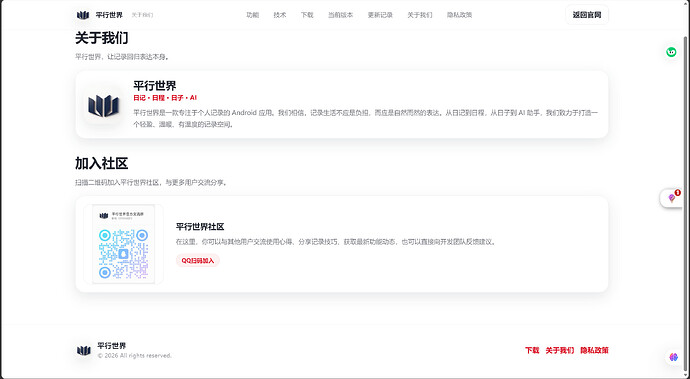Click the large book app icon in card
The width and height of the screenshot is (690, 379).
(x=103, y=105)
